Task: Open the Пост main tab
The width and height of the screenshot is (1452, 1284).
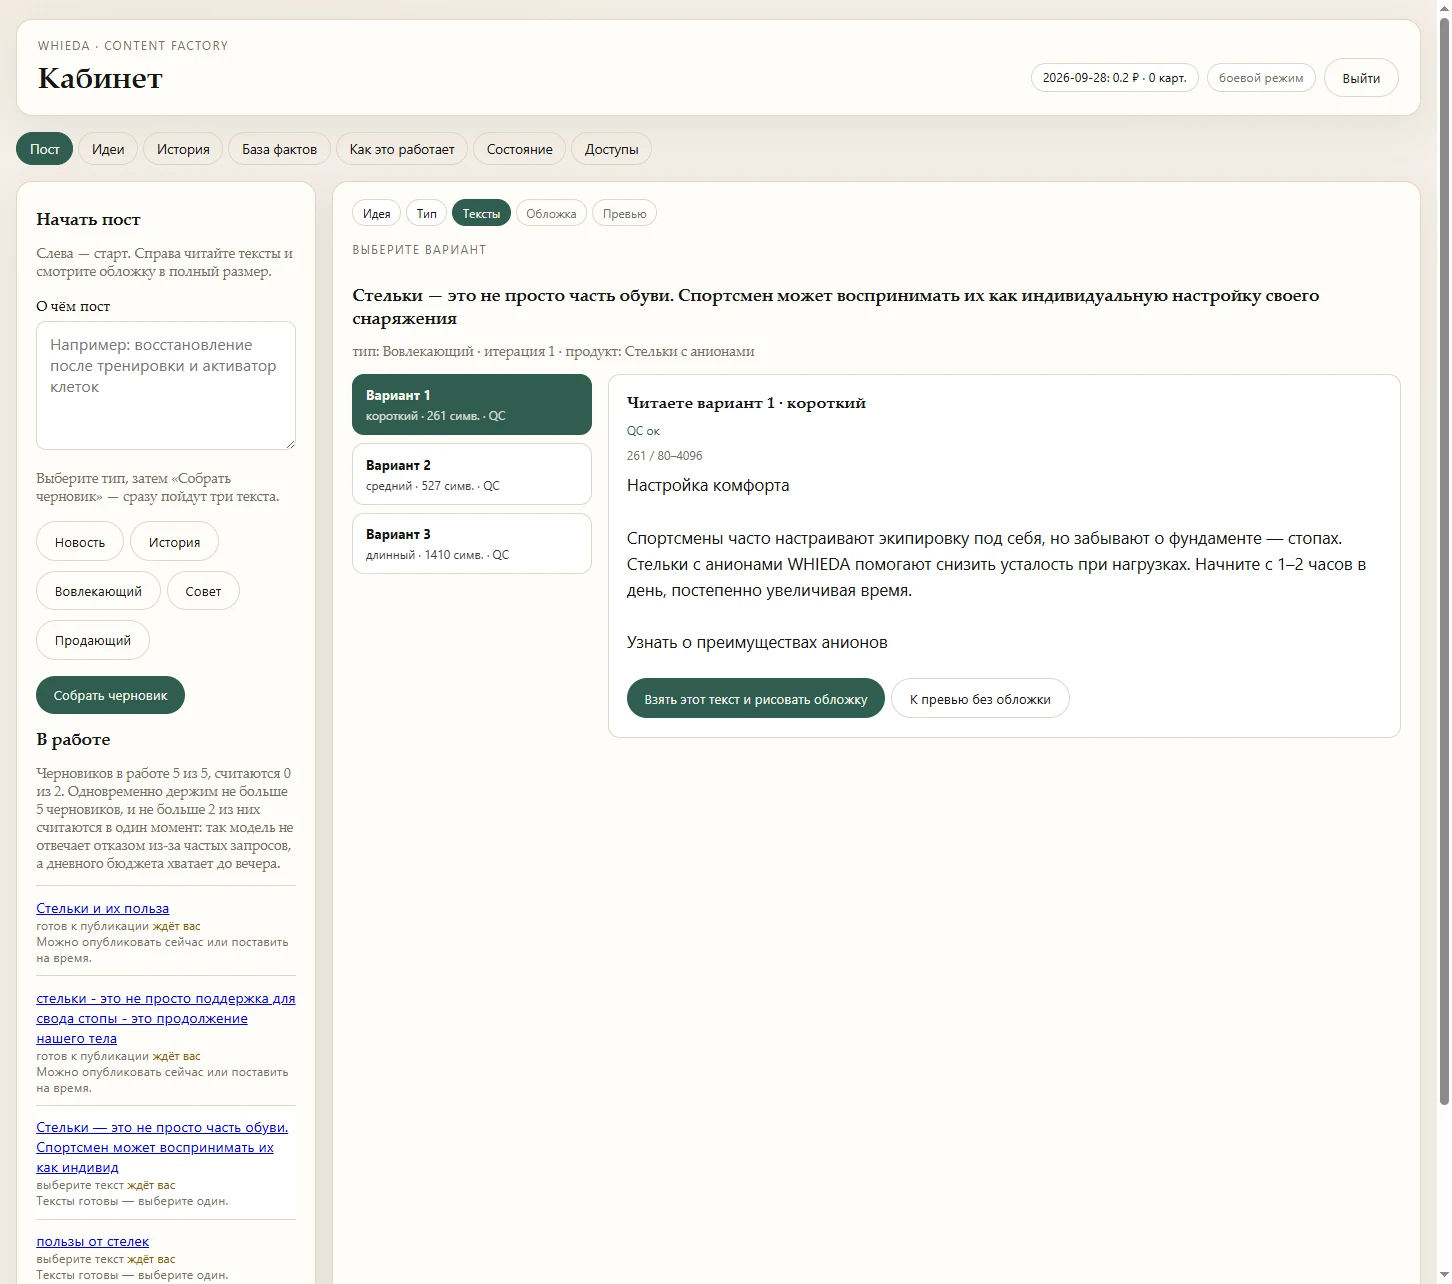Action: [x=44, y=149]
